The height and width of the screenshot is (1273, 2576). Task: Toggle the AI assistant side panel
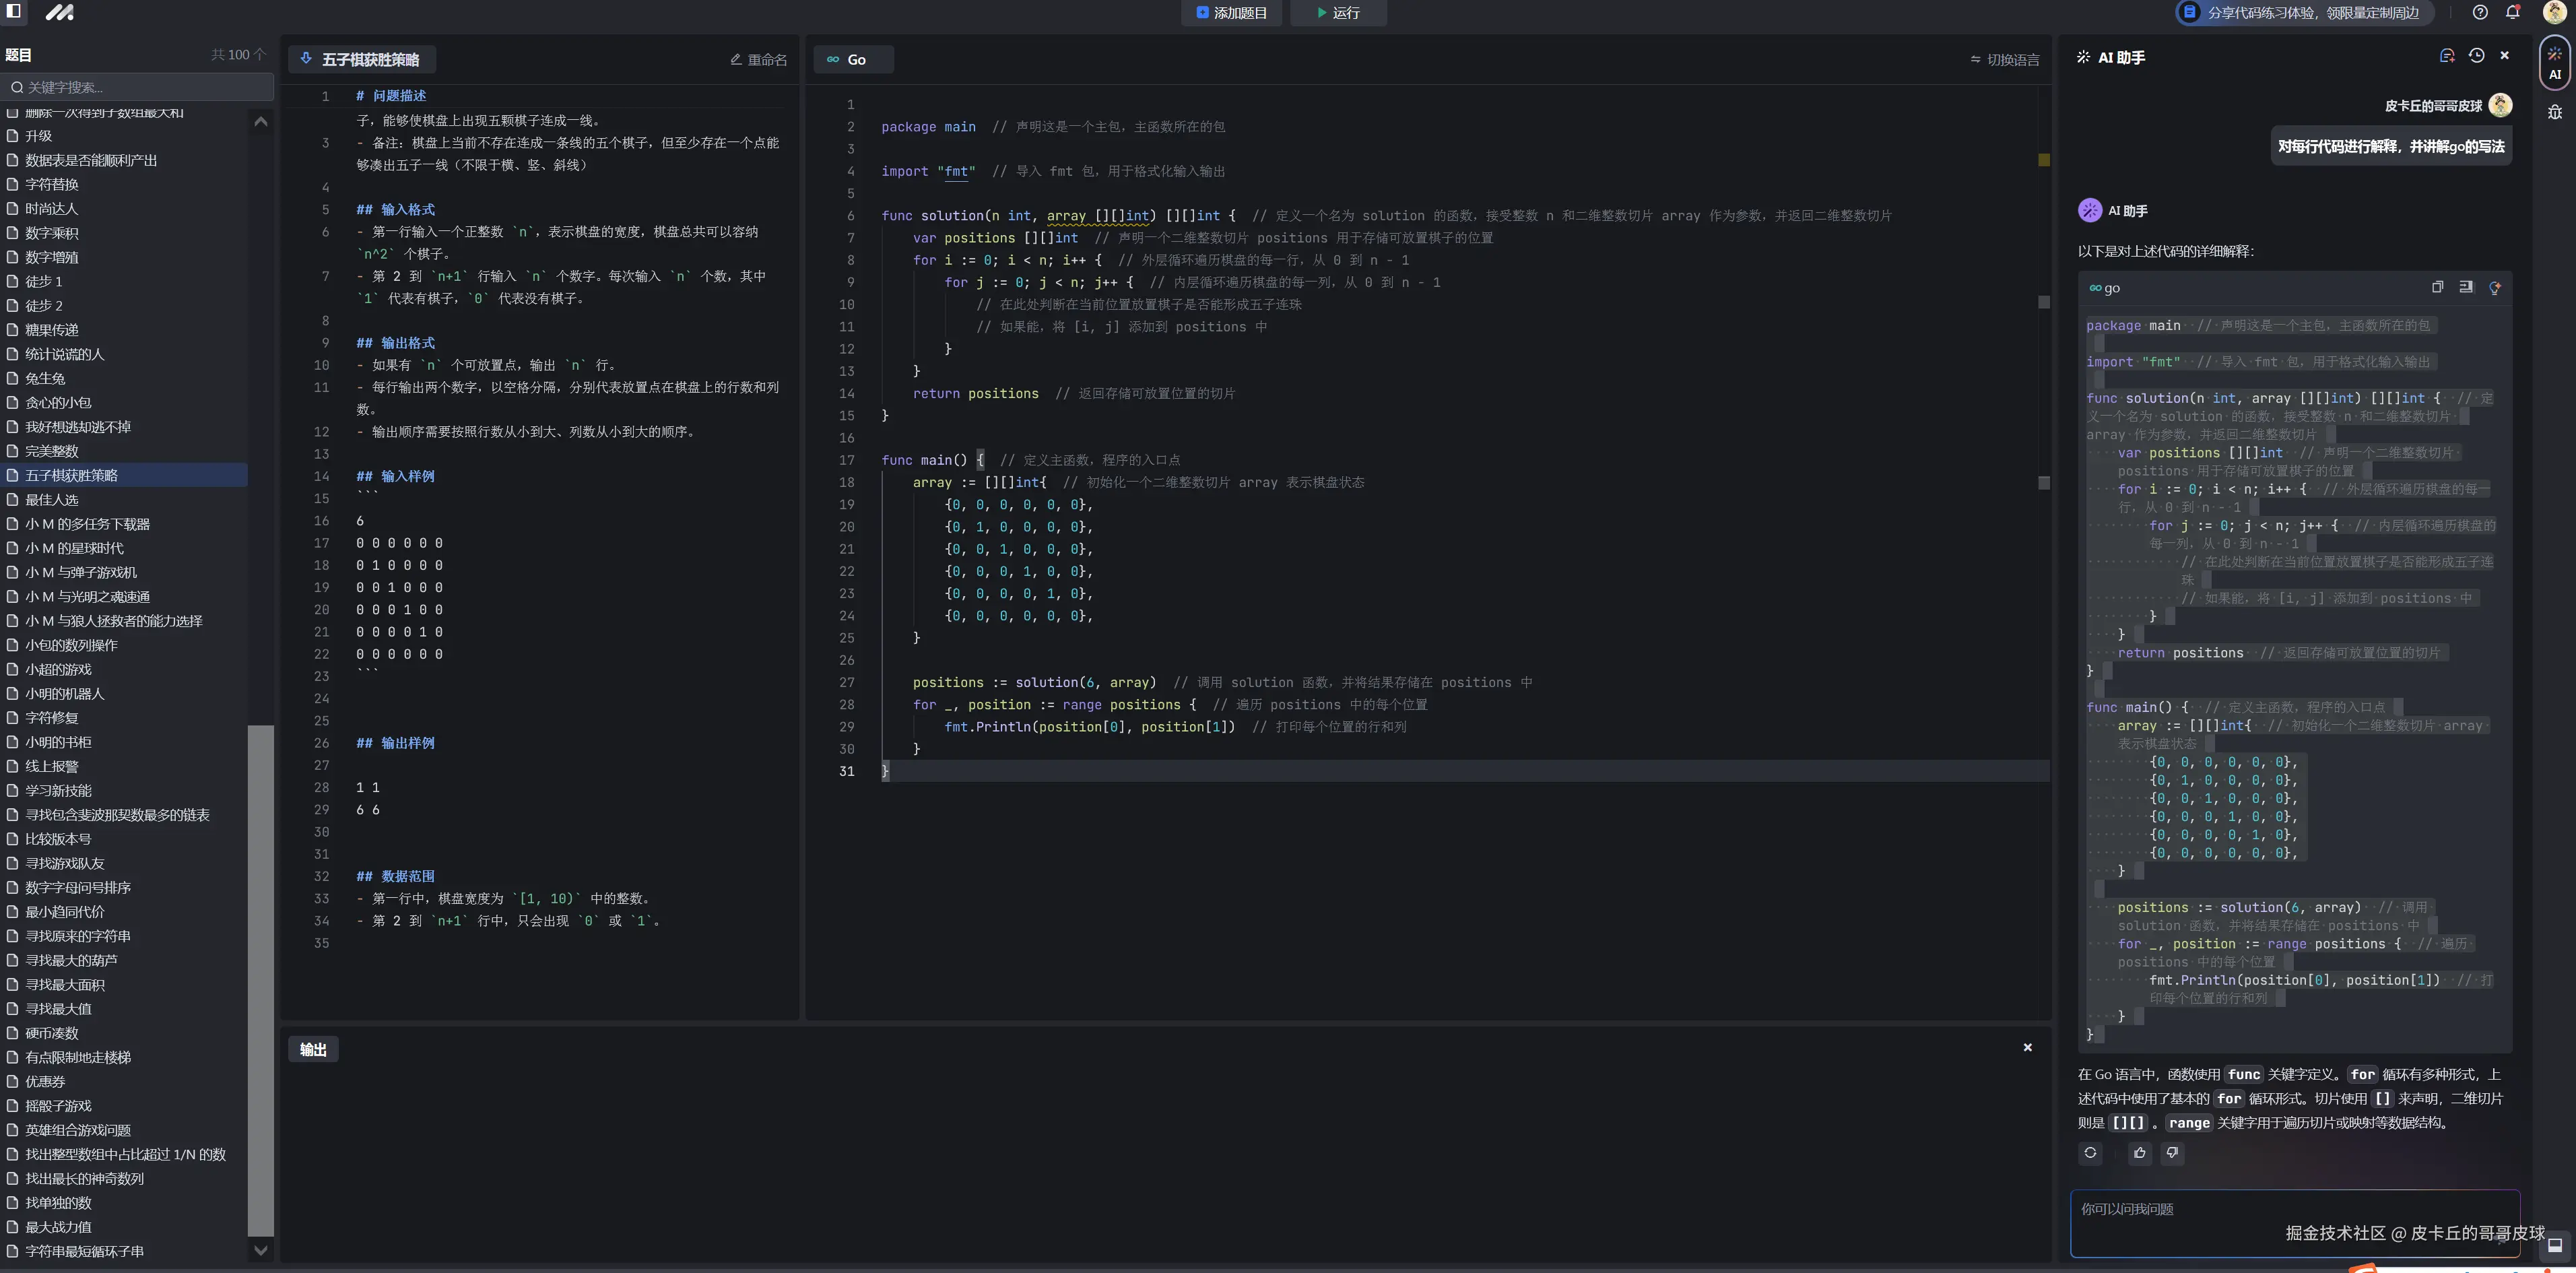pyautogui.click(x=2554, y=62)
